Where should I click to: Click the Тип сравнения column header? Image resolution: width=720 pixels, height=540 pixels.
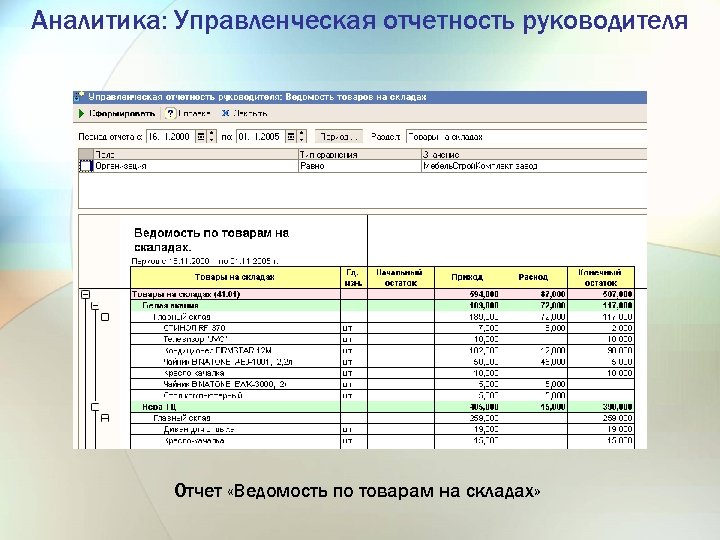(360, 154)
